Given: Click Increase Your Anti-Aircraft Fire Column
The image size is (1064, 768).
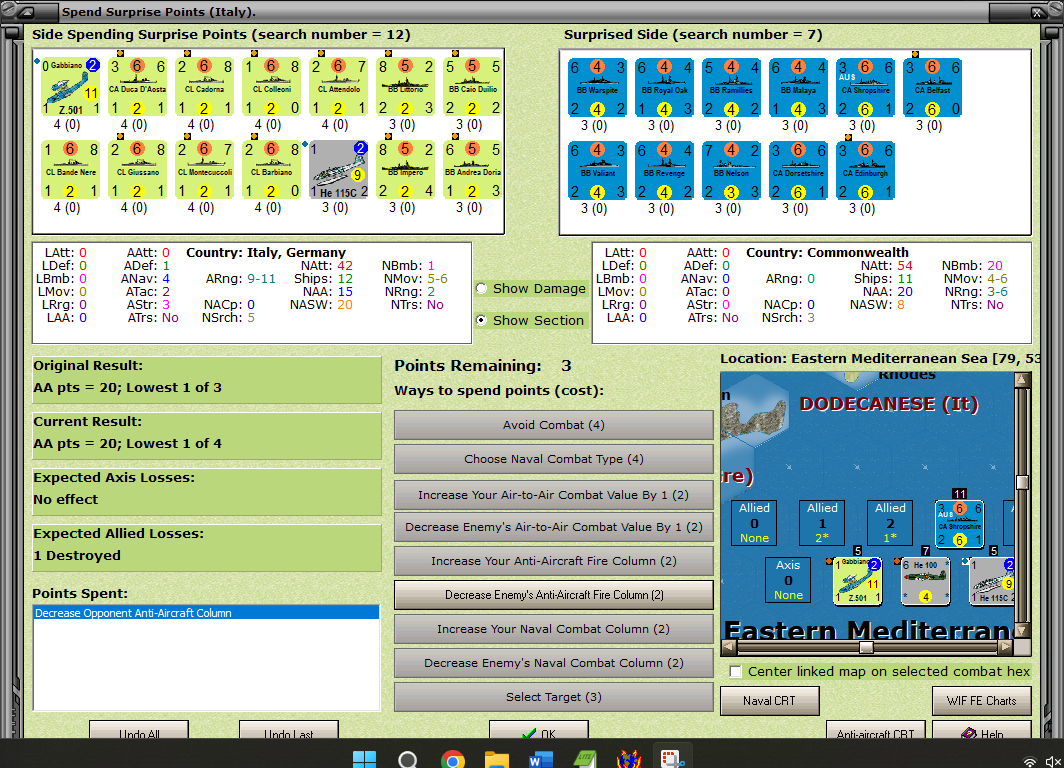Looking at the screenshot, I should click(x=554, y=561).
